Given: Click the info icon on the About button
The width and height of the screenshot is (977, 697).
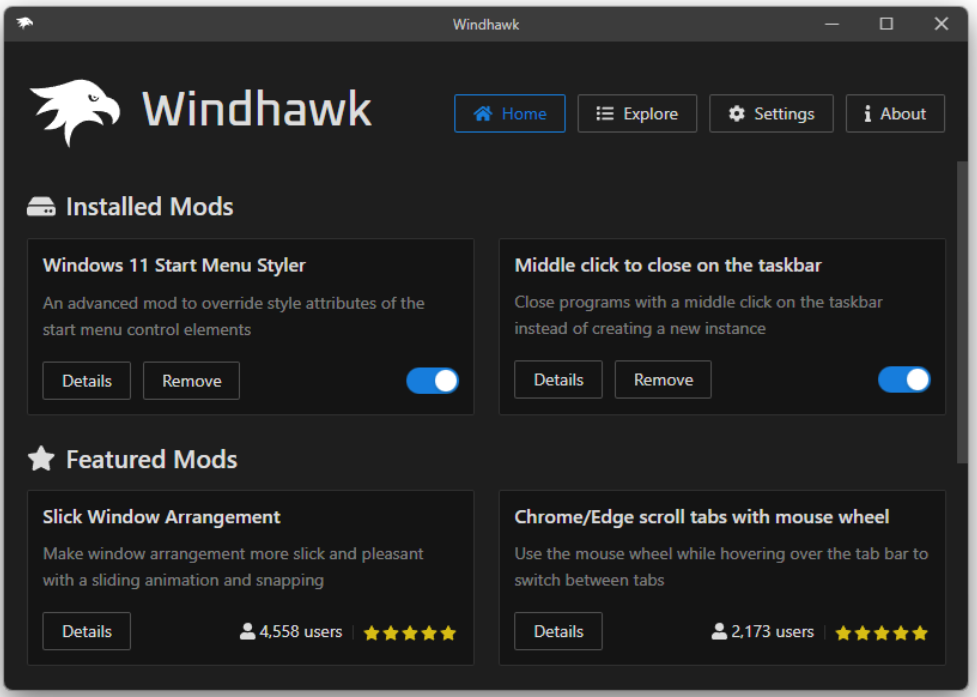Looking at the screenshot, I should 867,113.
